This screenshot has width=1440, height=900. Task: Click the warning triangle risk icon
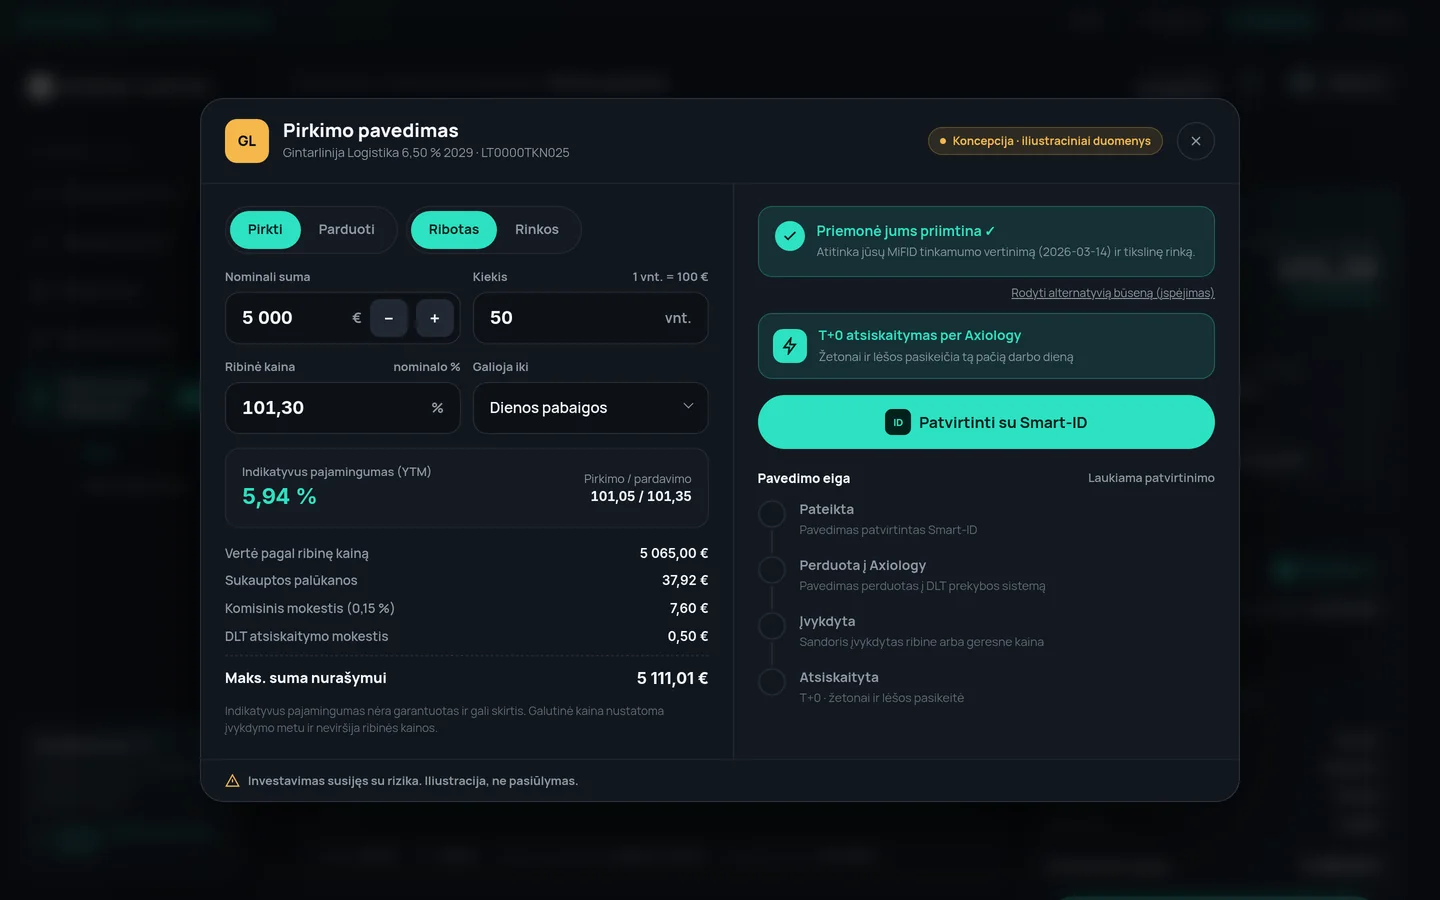tap(232, 781)
